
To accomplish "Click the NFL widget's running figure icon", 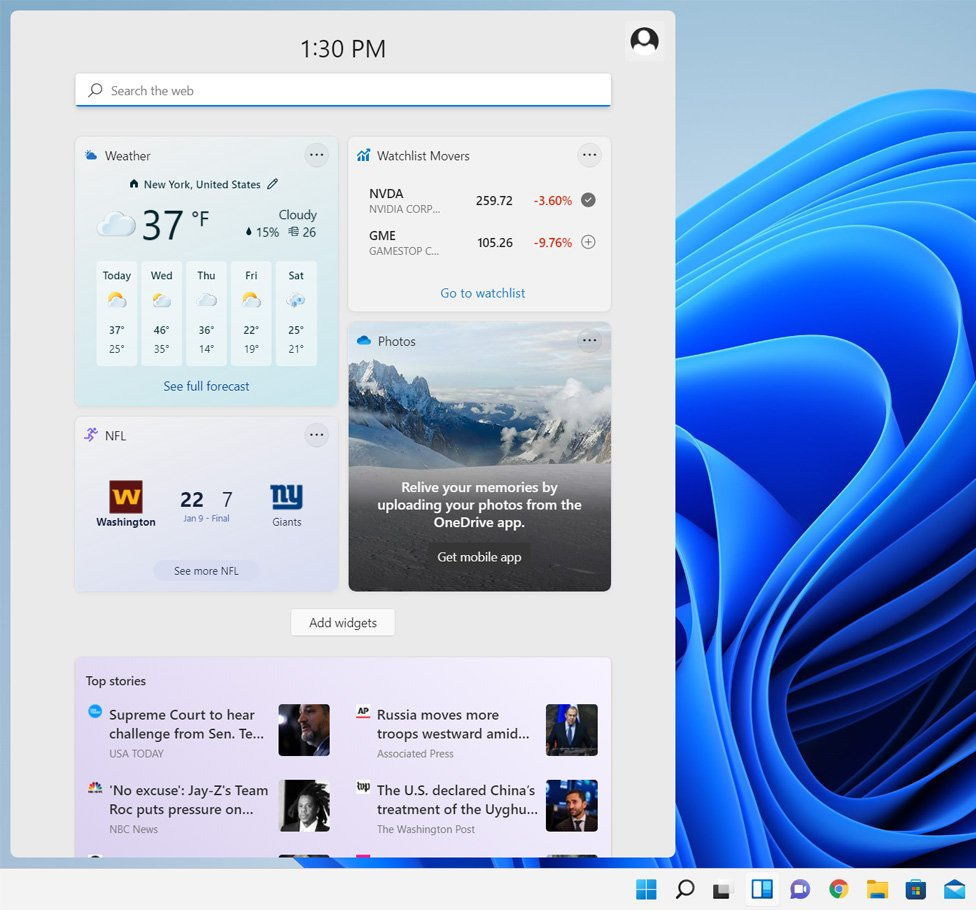I will pyautogui.click(x=91, y=435).
